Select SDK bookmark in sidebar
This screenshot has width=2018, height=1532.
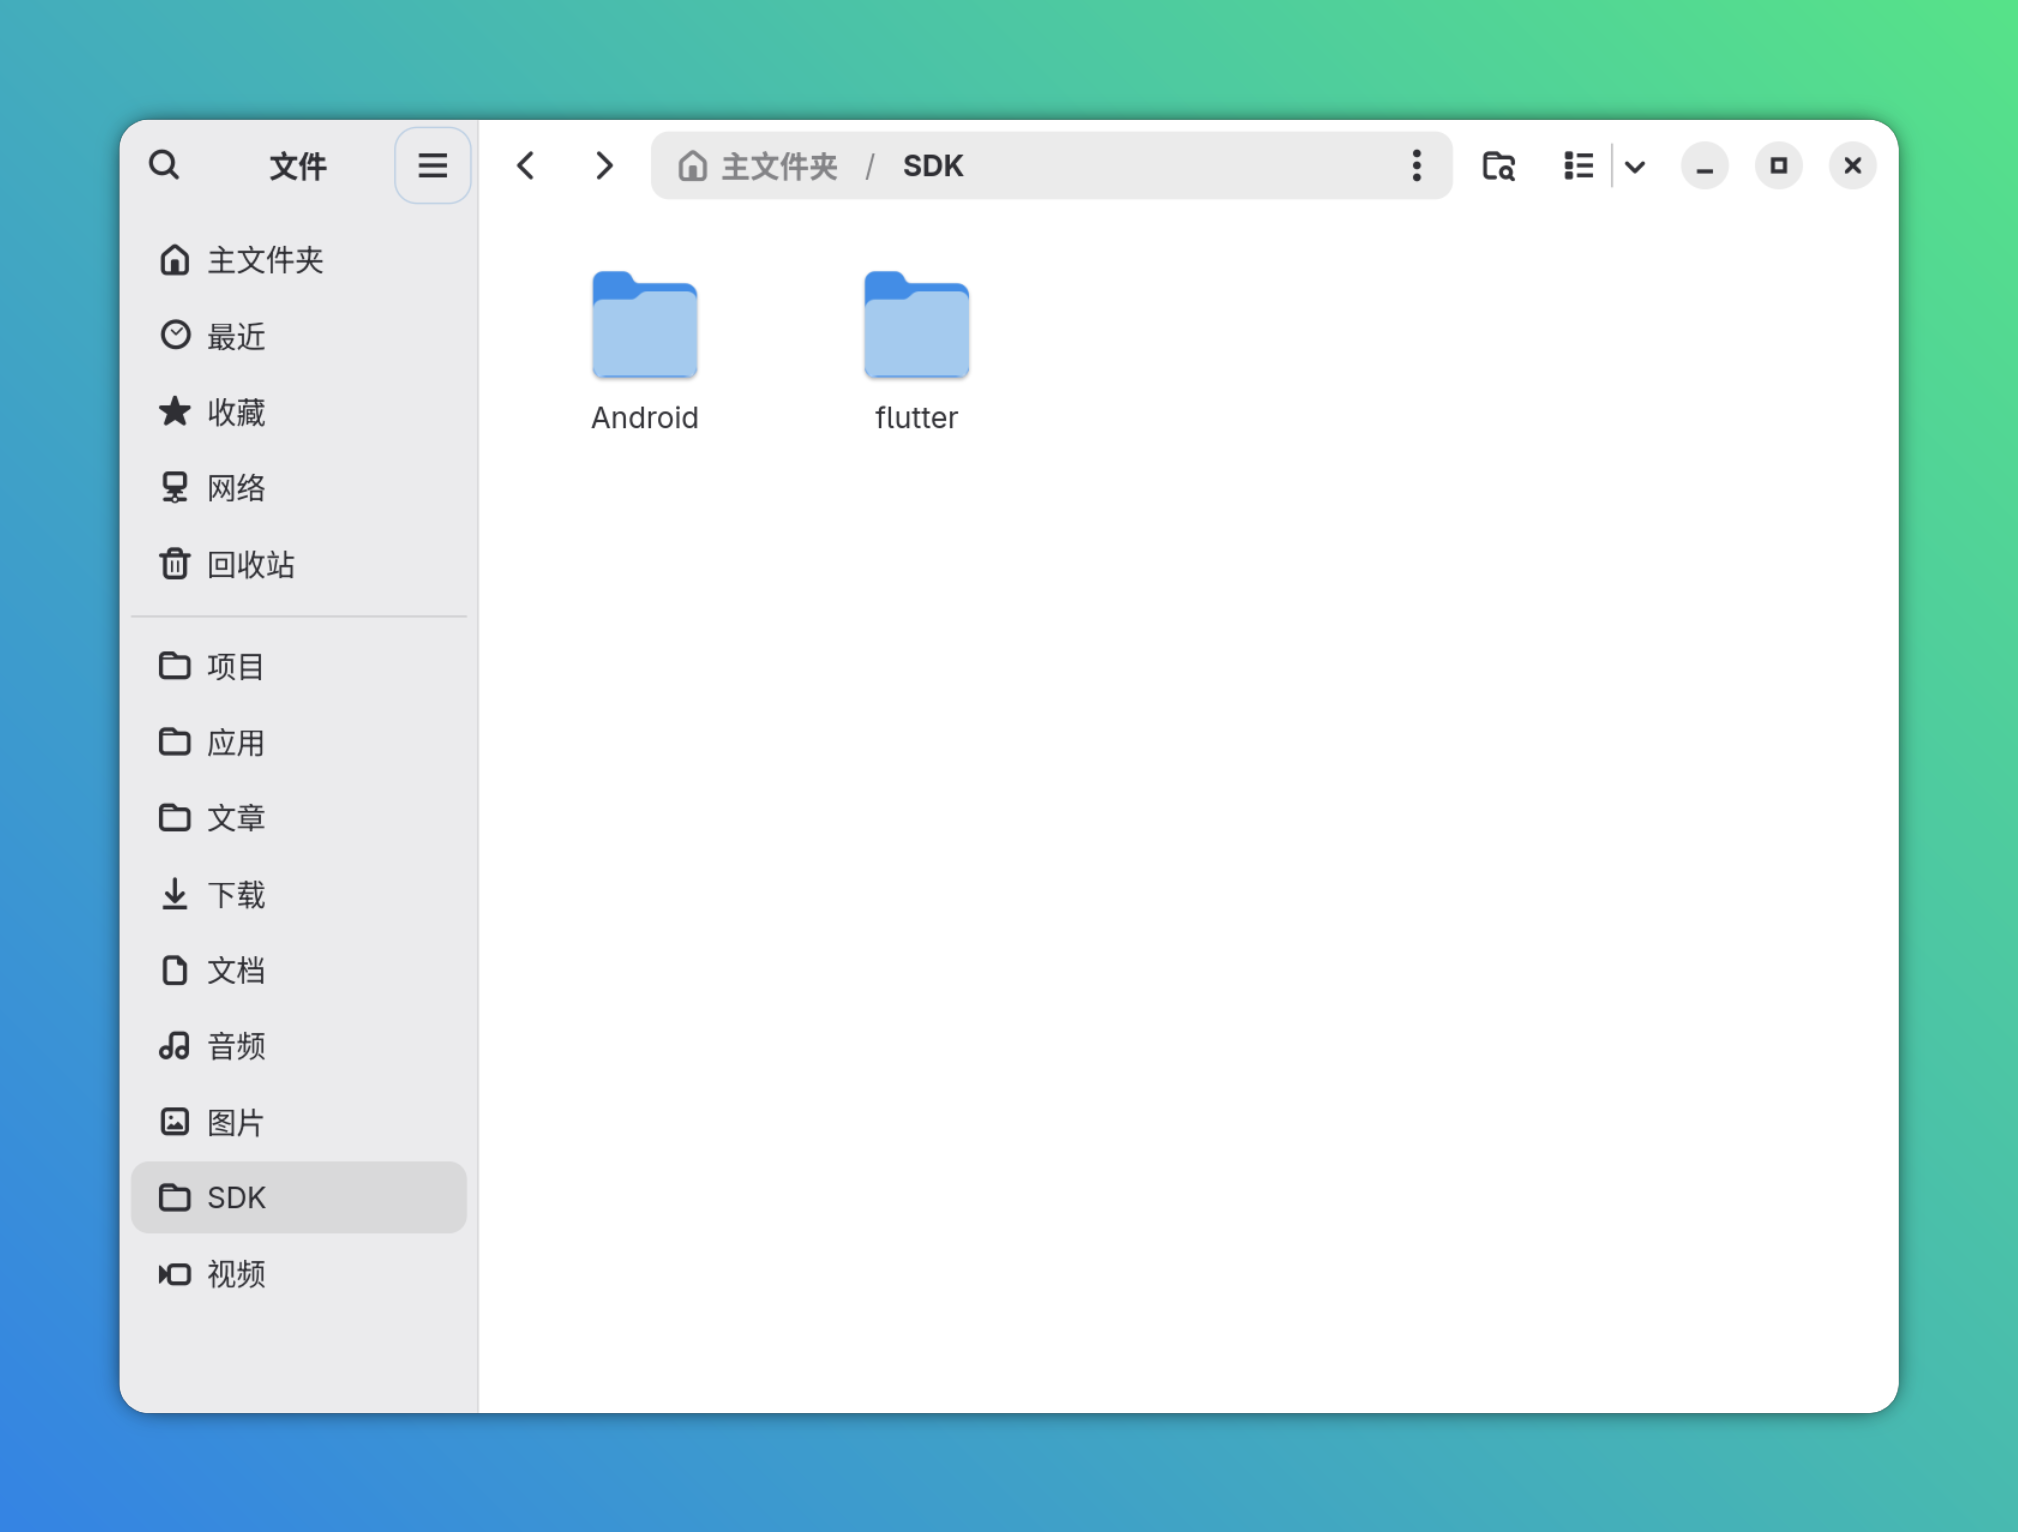click(299, 1197)
